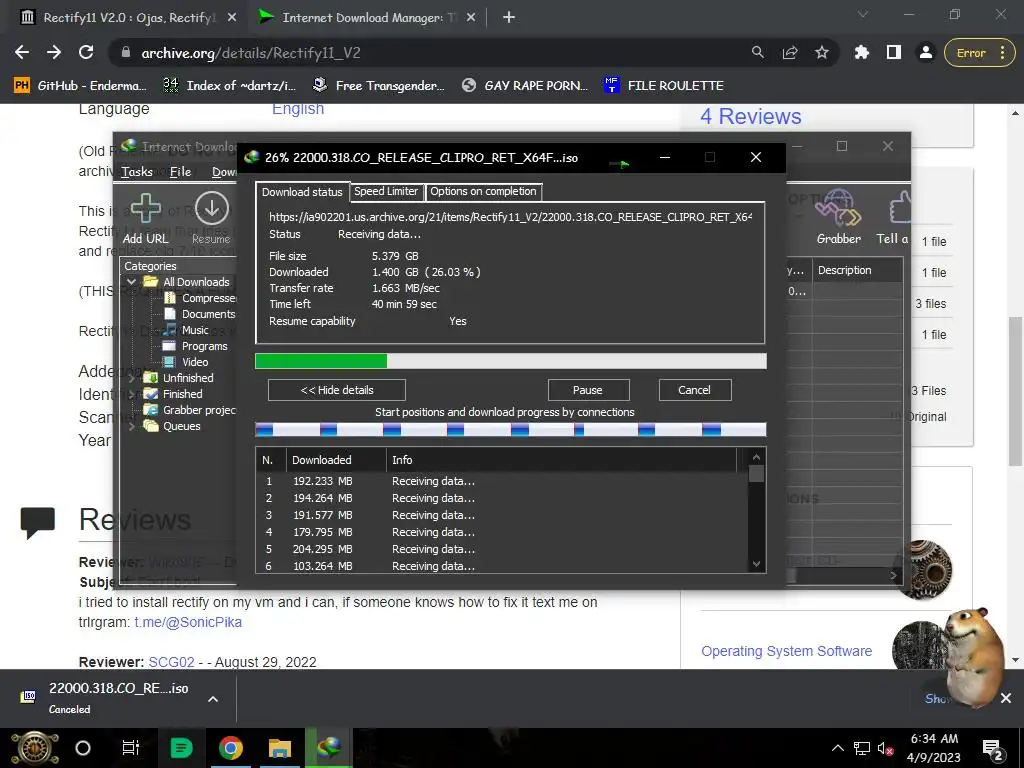Pause the current download

588,390
